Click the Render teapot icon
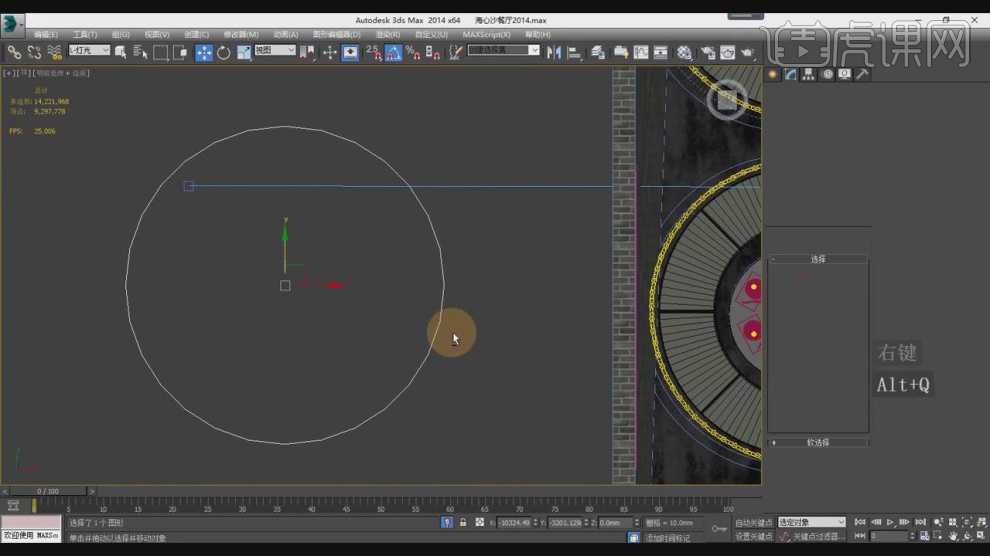The image size is (990, 556). point(749,52)
